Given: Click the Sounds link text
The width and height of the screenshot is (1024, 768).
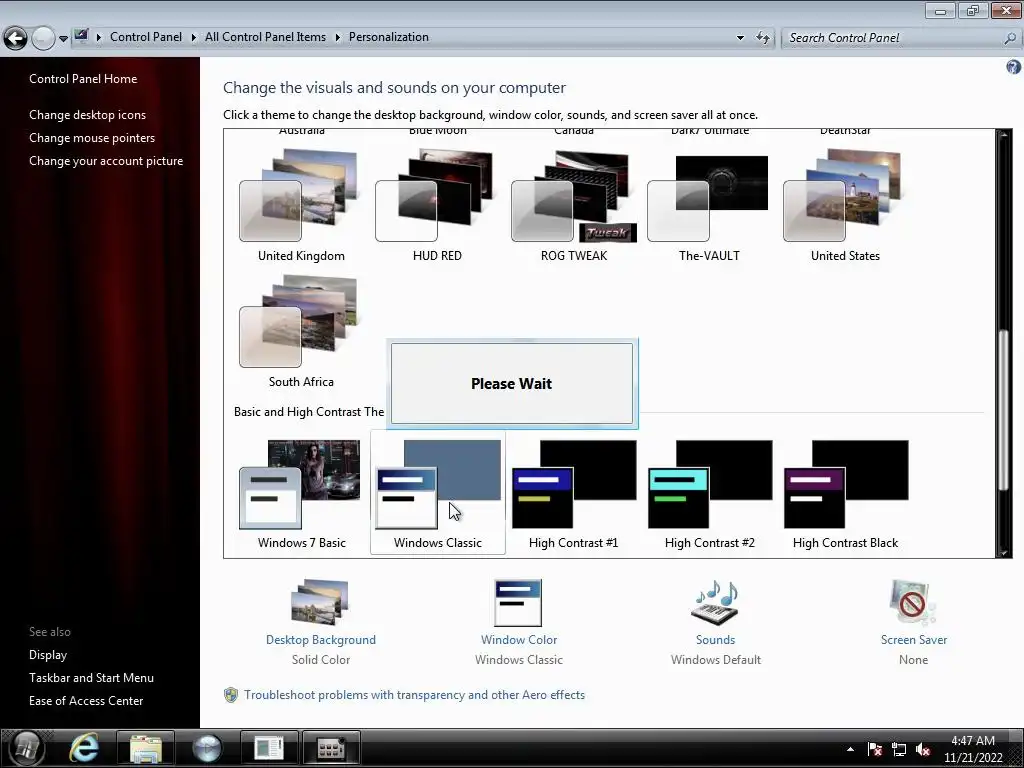Looking at the screenshot, I should click(715, 640).
